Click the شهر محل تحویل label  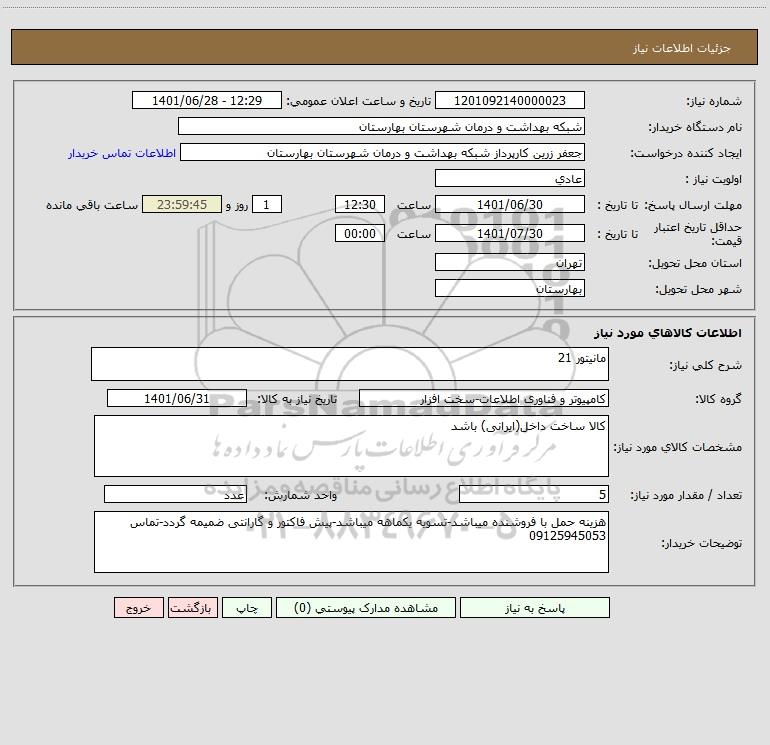pyautogui.click(x=699, y=289)
